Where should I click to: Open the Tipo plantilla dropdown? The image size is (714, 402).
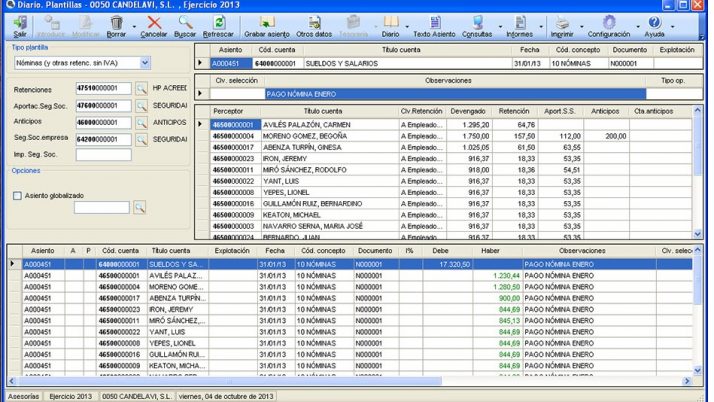(145, 63)
